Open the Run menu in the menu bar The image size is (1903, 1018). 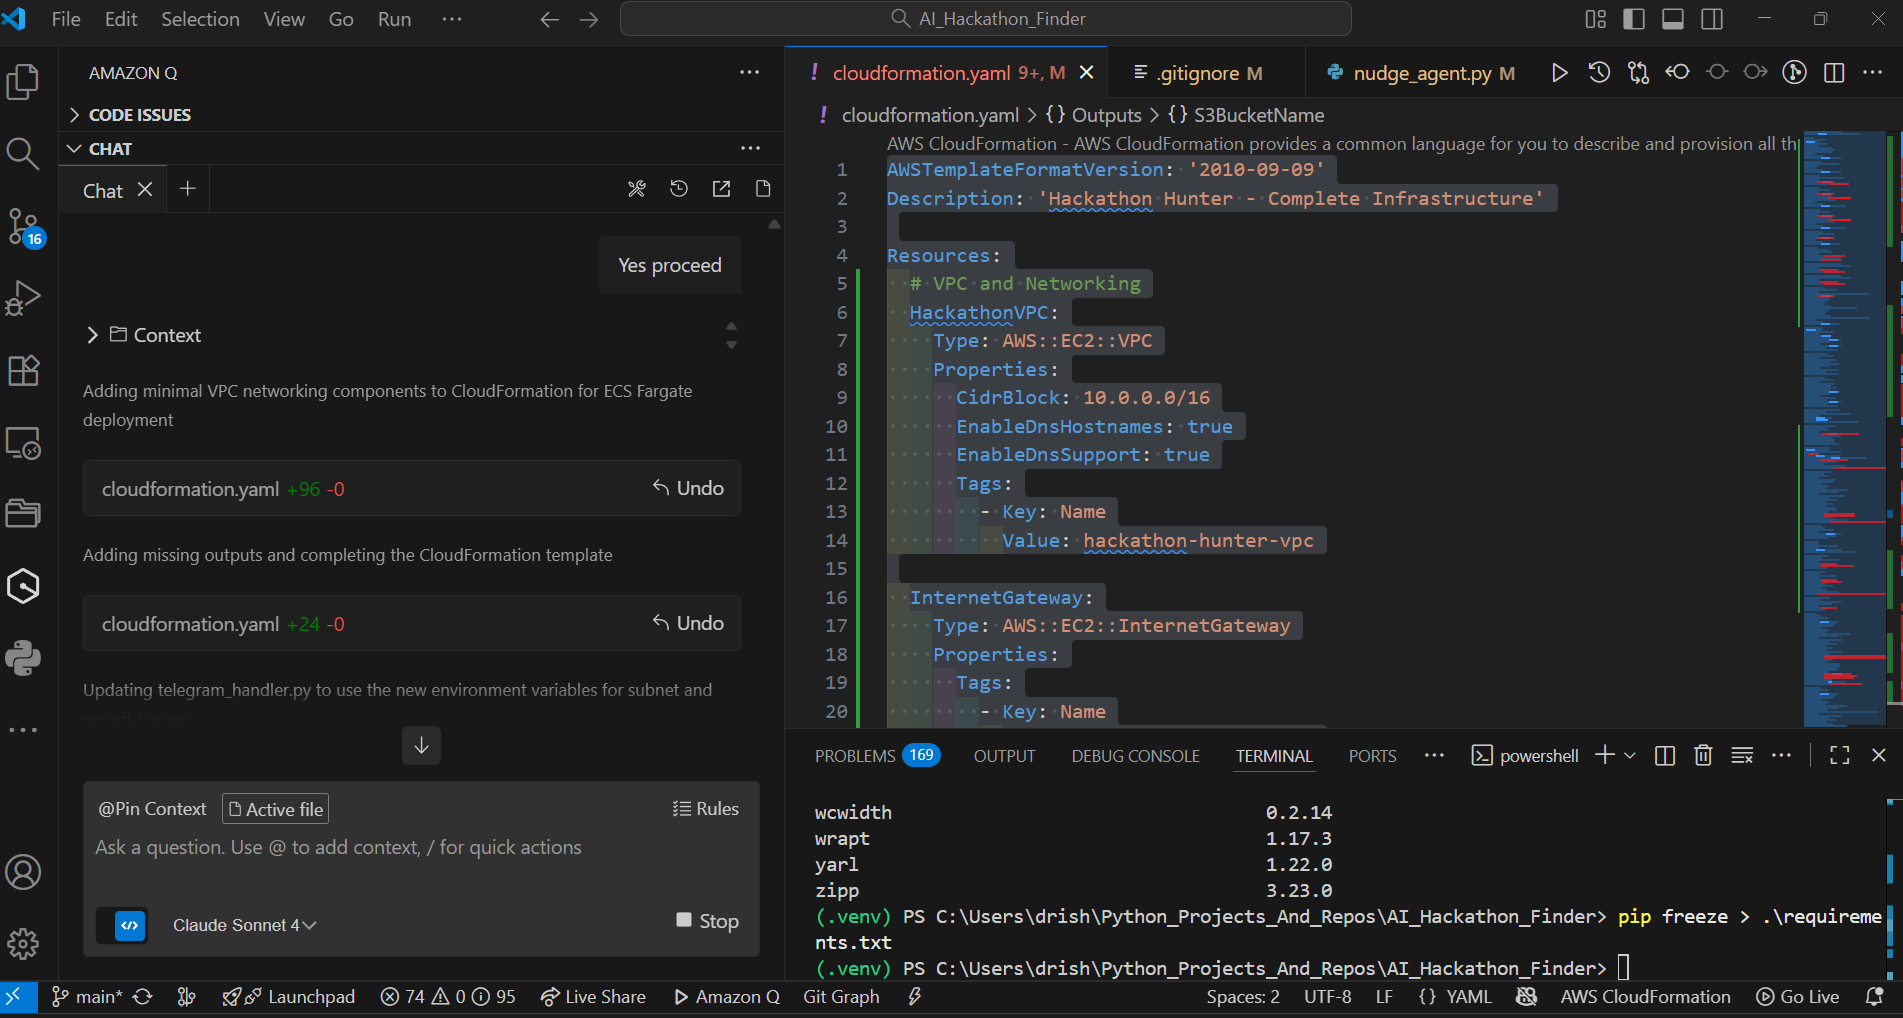pyautogui.click(x=393, y=18)
